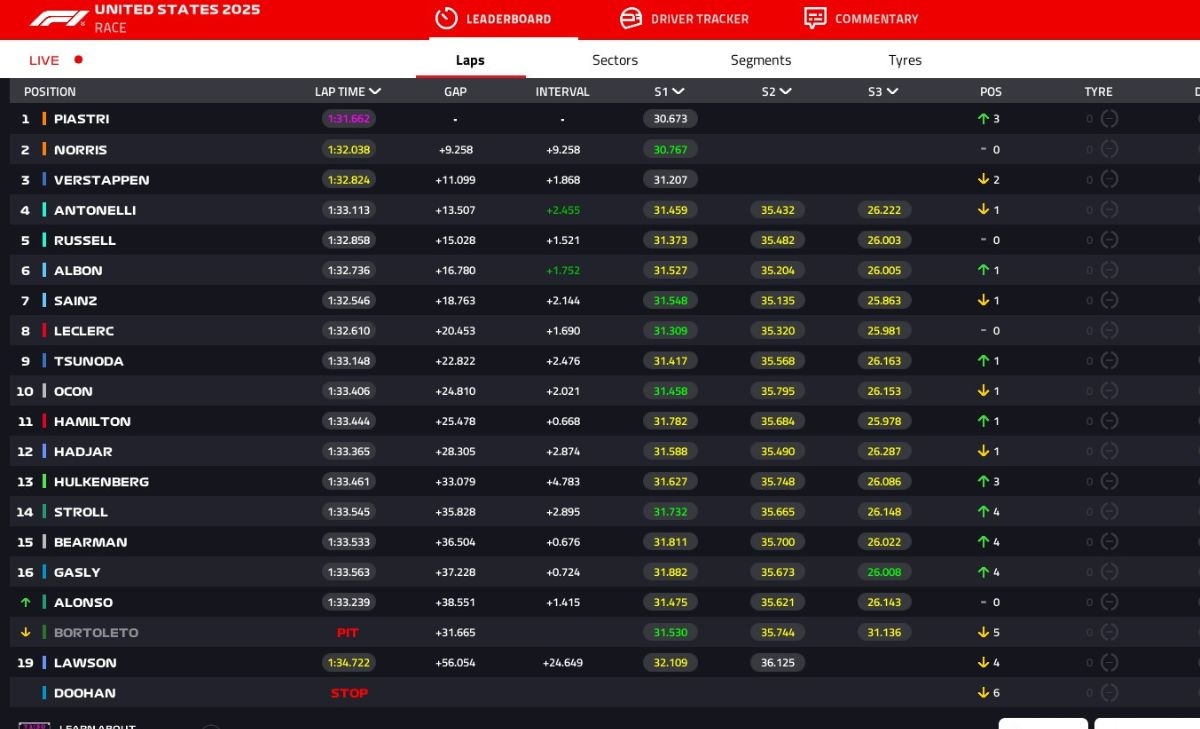
Task: Open the S3 column chevron dropdown
Action: pyautogui.click(x=892, y=91)
